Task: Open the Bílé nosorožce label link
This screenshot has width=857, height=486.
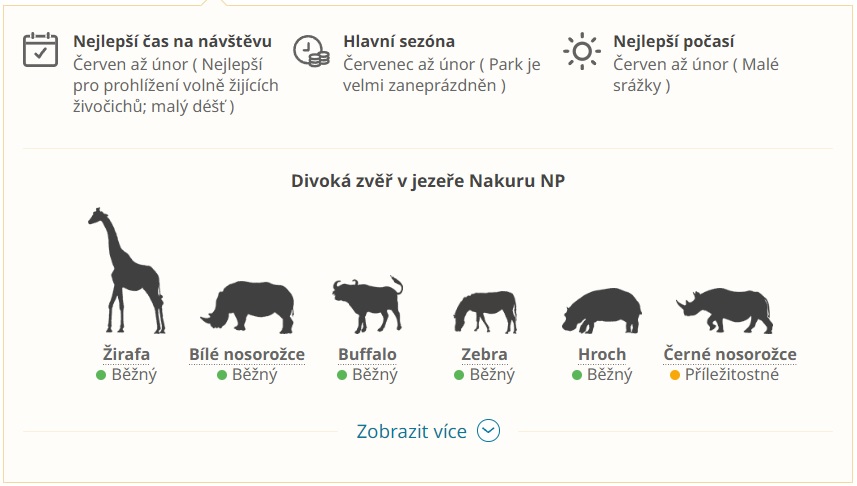Action: tap(247, 354)
